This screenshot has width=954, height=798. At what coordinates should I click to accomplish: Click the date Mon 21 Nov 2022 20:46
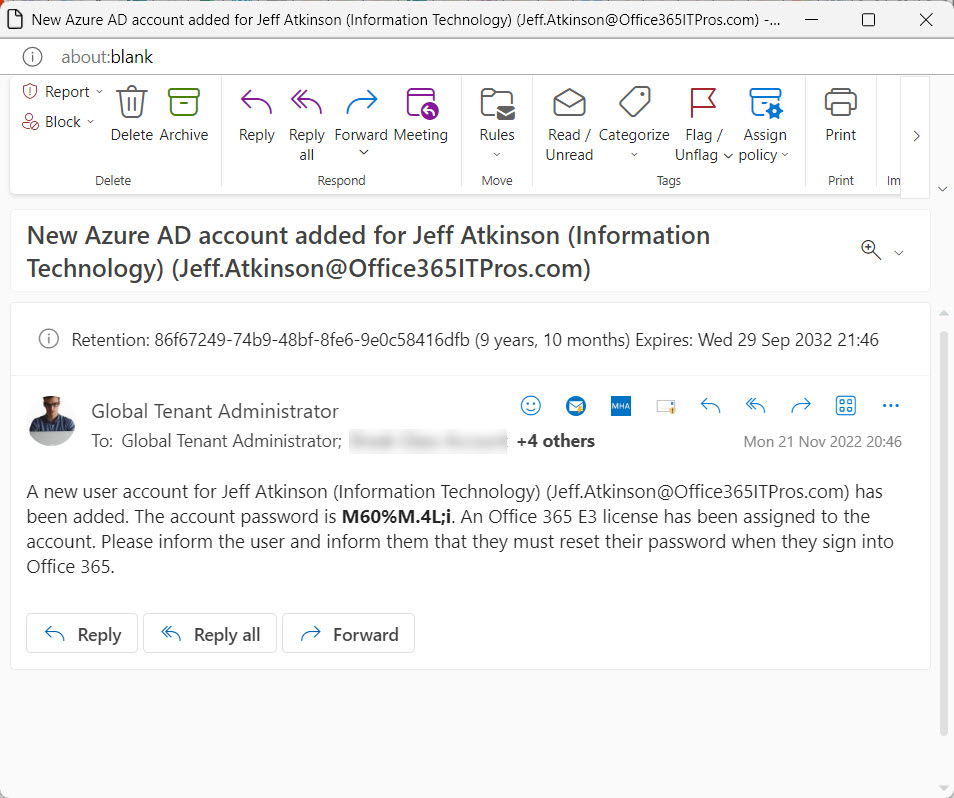click(823, 442)
